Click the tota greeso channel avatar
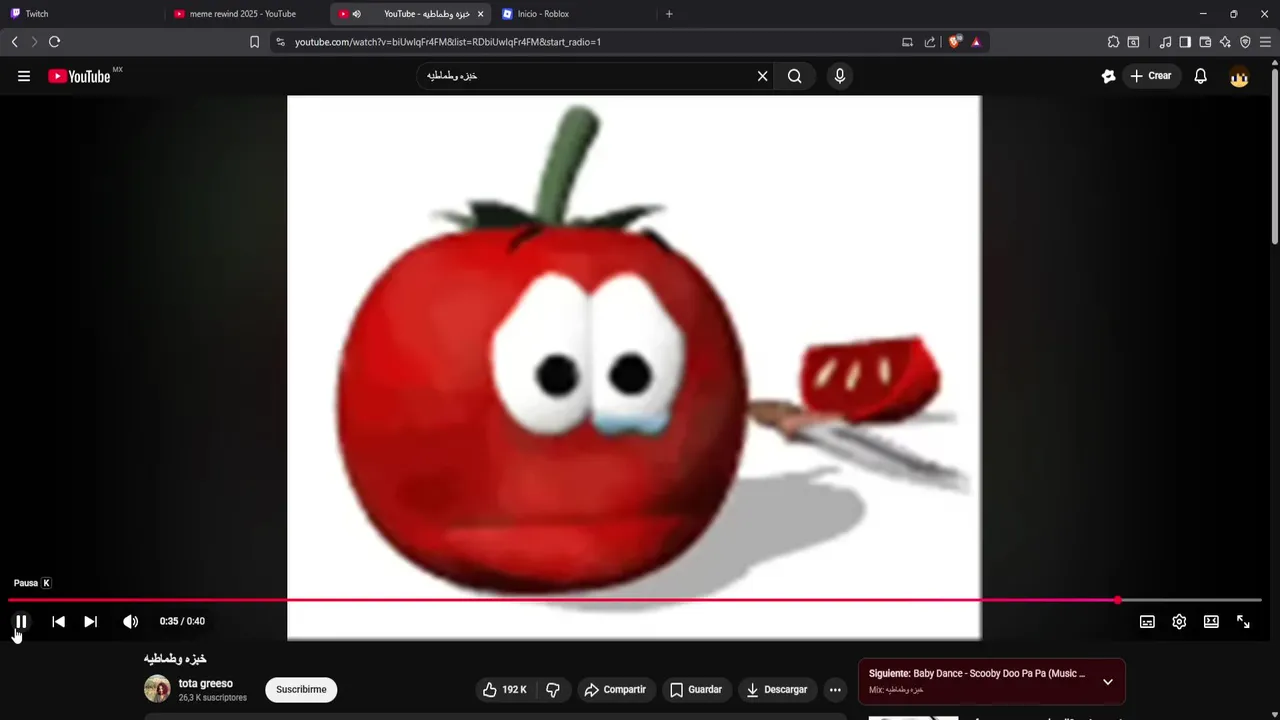Viewport: 1280px width, 720px height. (157, 689)
